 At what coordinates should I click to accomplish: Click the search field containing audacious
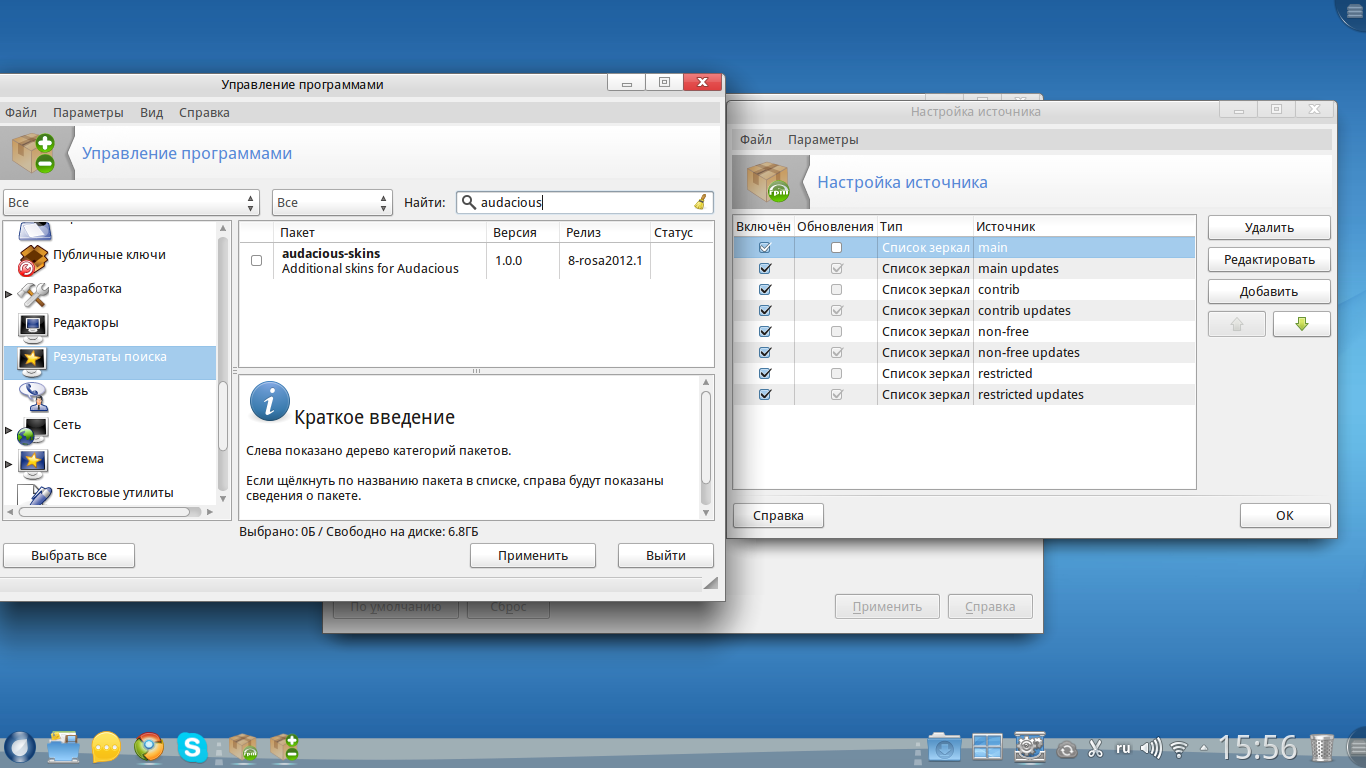click(584, 202)
